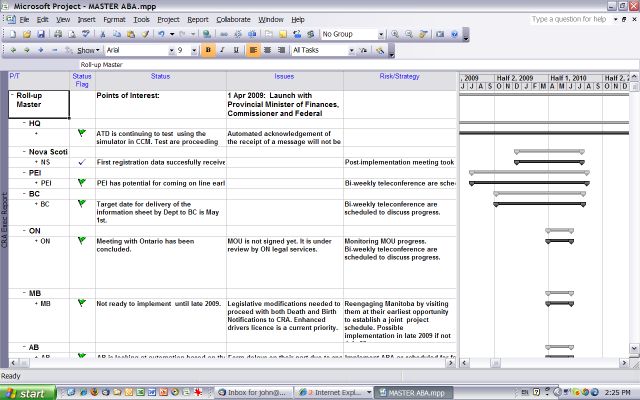
Task: Switch to Inbox for john@ taskbar window
Action: [x=253, y=393]
